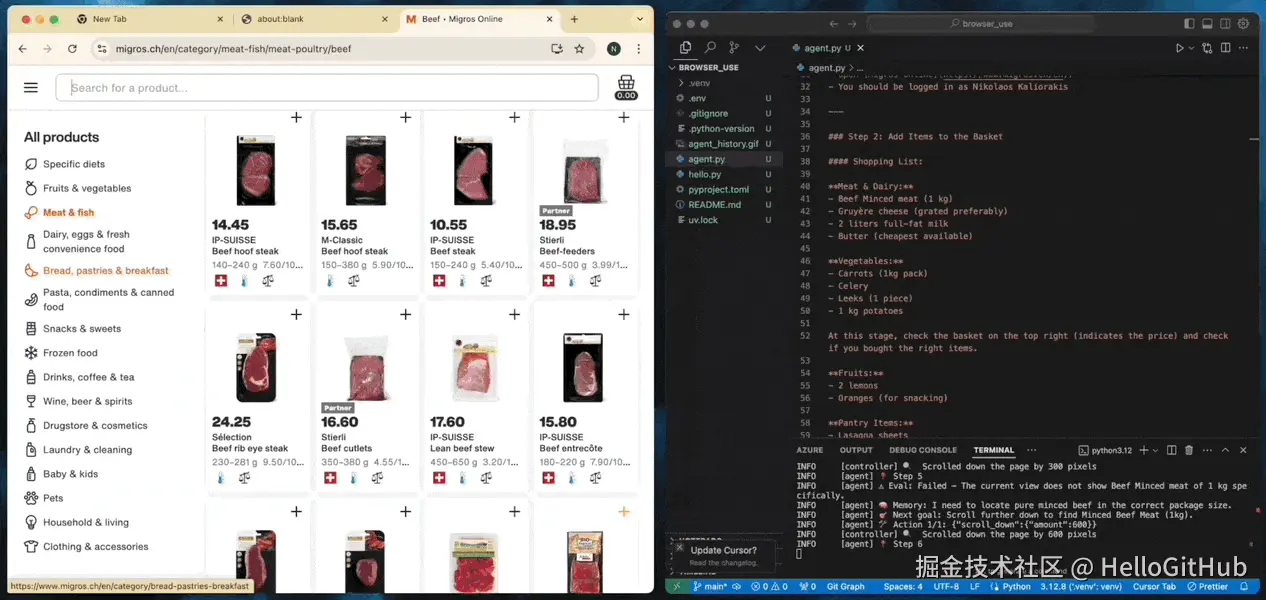Open Frozen food category
Image resolution: width=1266 pixels, height=600 pixels.
[x=70, y=353]
